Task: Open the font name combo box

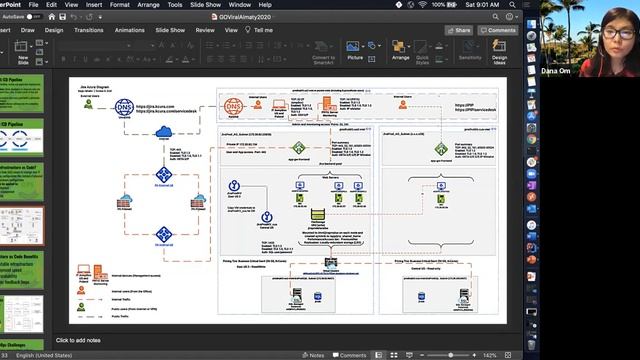Action: pos(94,45)
